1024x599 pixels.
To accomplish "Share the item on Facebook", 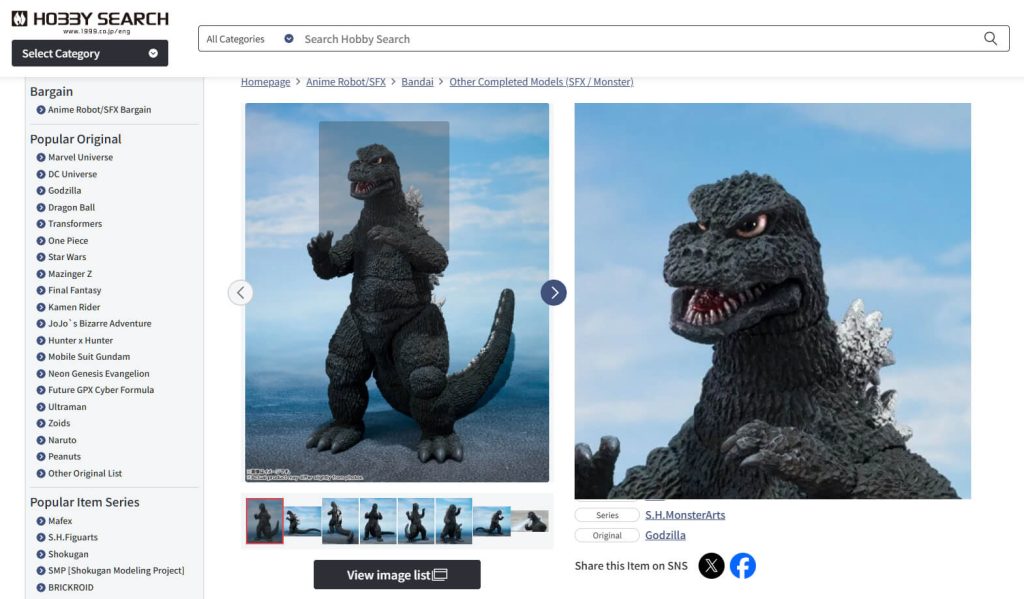I will coord(743,565).
